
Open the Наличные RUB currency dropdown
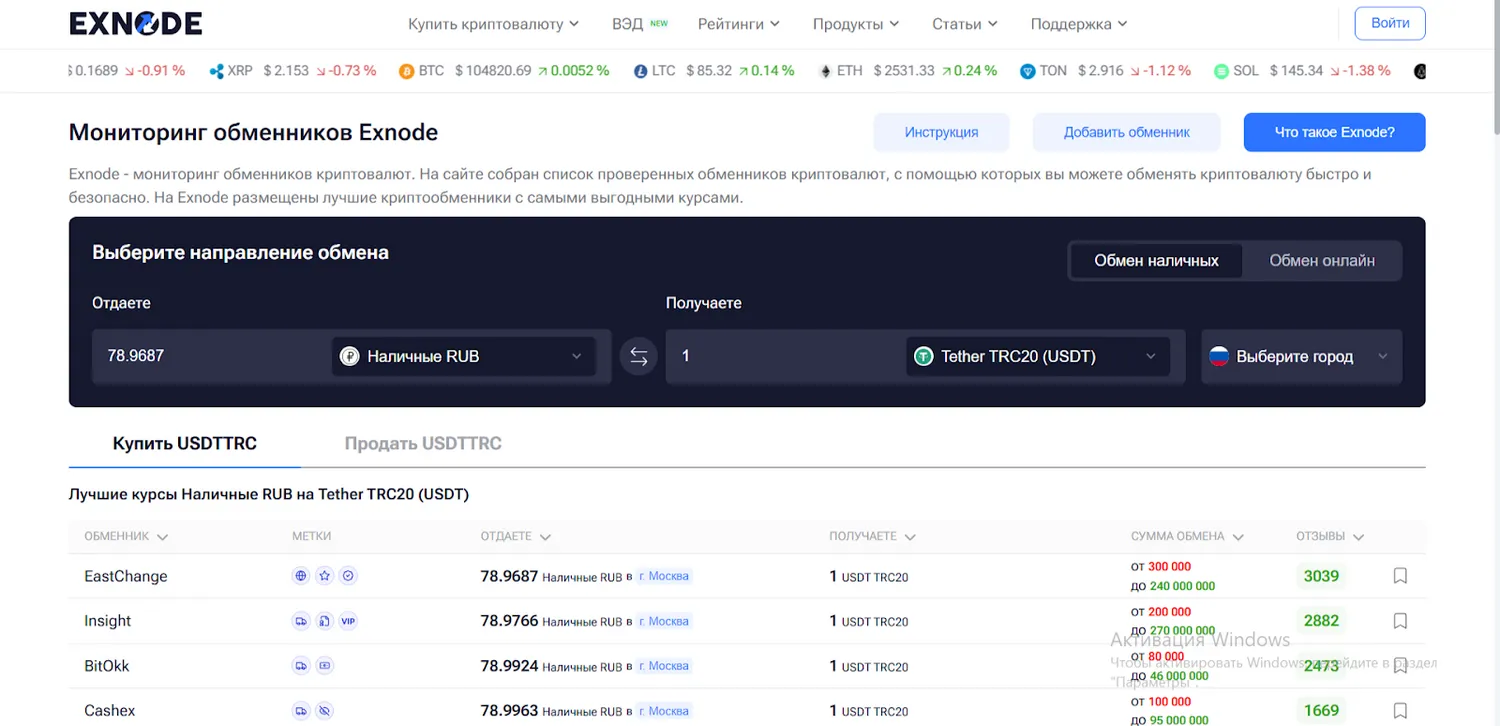point(464,356)
